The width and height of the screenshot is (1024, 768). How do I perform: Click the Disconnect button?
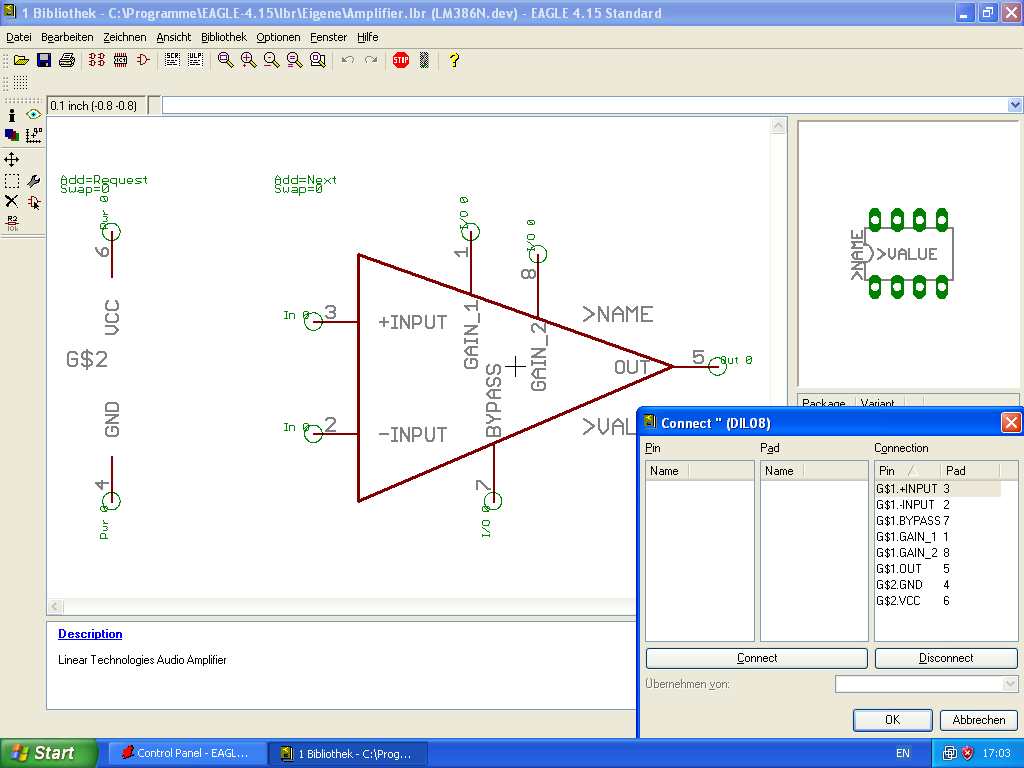point(946,658)
